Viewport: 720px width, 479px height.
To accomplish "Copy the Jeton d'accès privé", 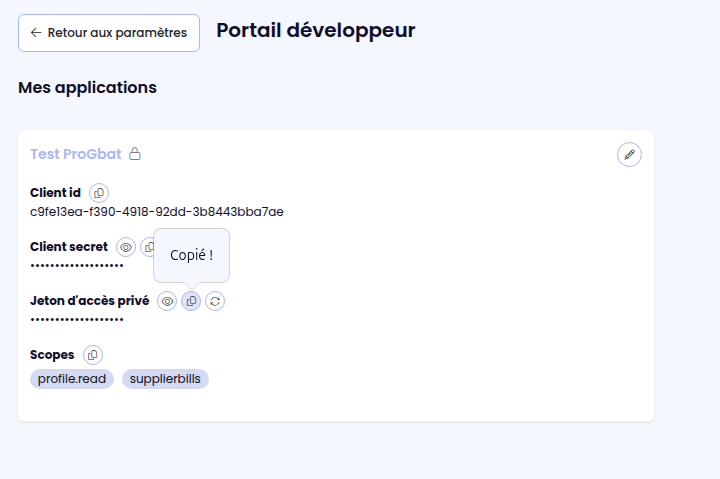I will [191, 301].
